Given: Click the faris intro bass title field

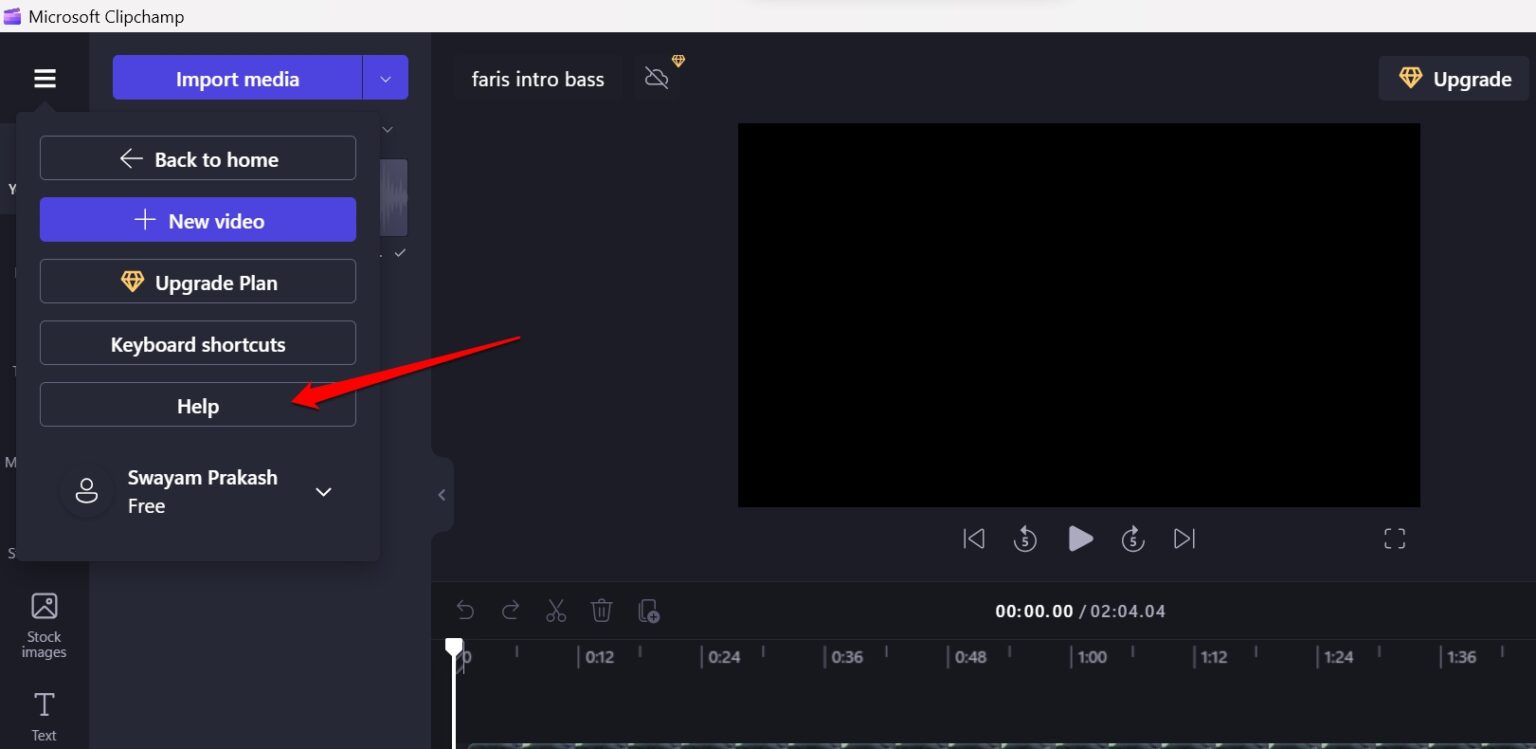Looking at the screenshot, I should [x=538, y=78].
